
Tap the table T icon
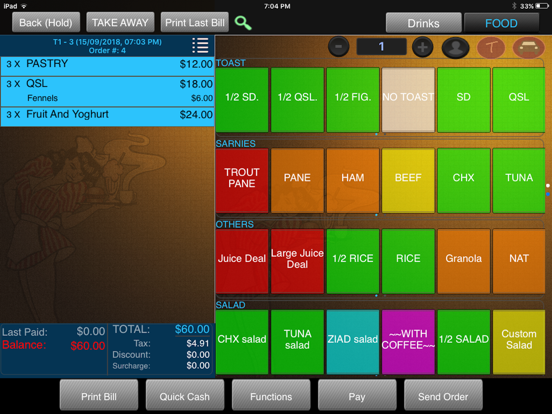pos(491,47)
